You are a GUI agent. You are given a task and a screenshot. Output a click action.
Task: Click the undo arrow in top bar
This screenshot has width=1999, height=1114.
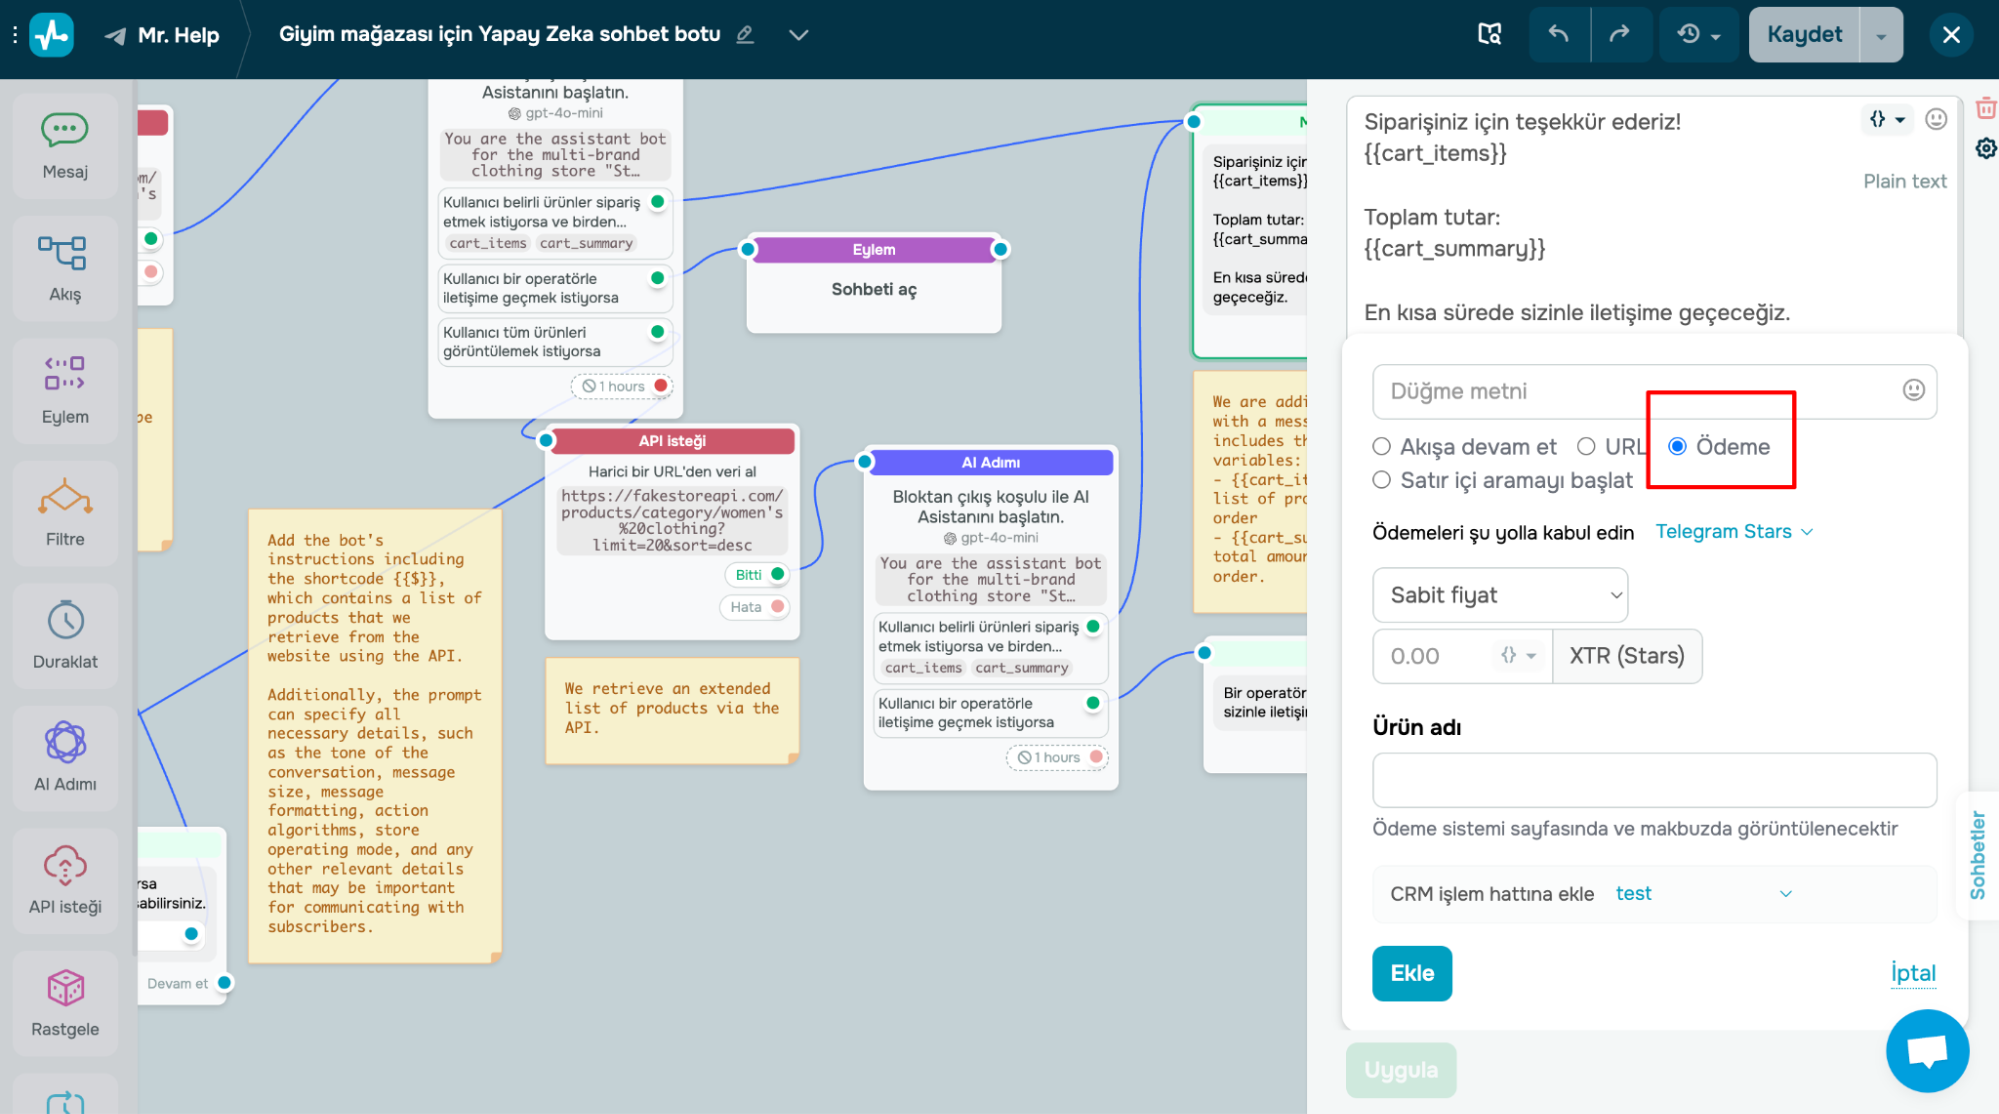[x=1558, y=34]
